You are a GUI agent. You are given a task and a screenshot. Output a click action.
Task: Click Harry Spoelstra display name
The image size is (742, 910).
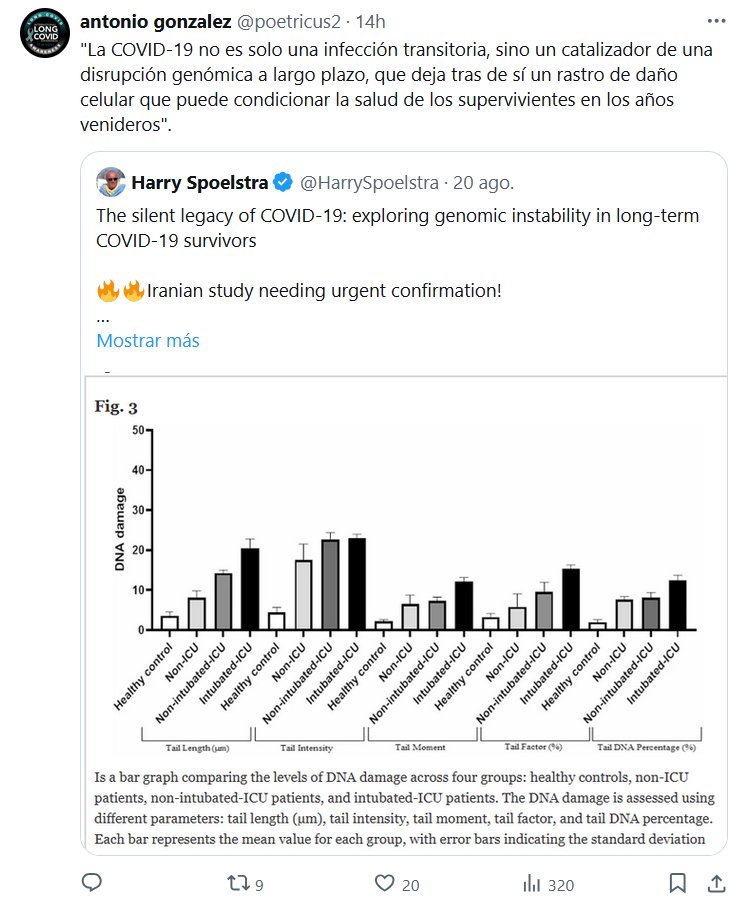(200, 183)
